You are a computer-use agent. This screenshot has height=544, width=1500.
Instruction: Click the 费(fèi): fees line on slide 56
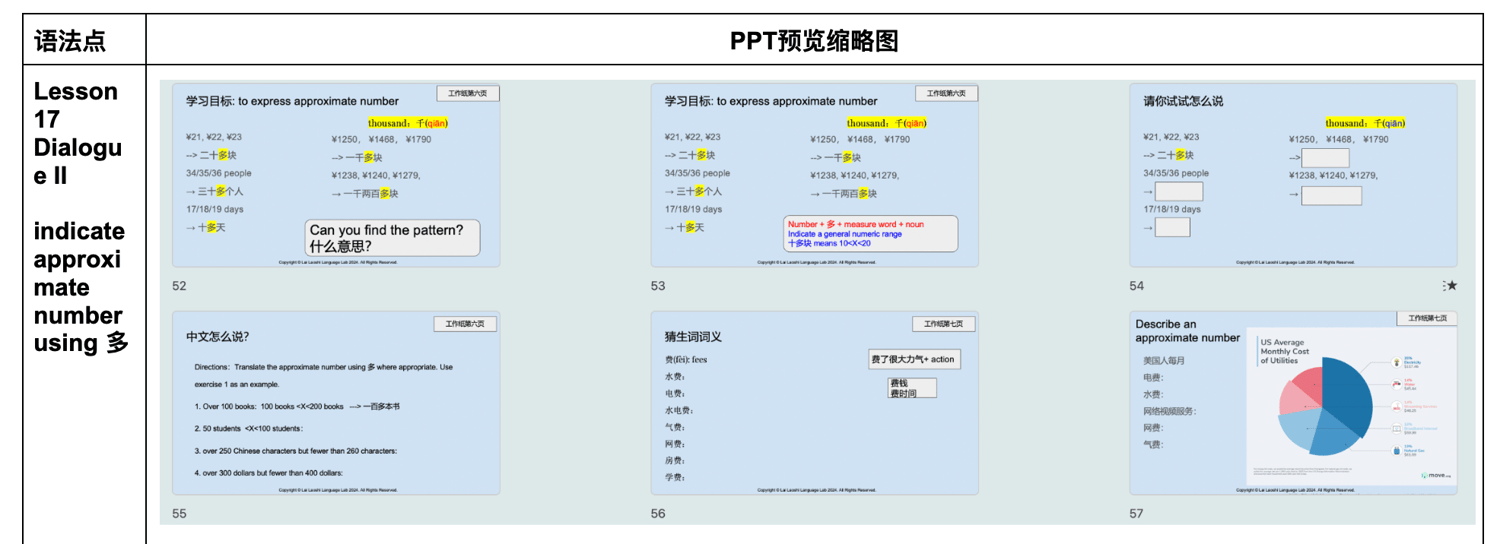[x=686, y=359]
